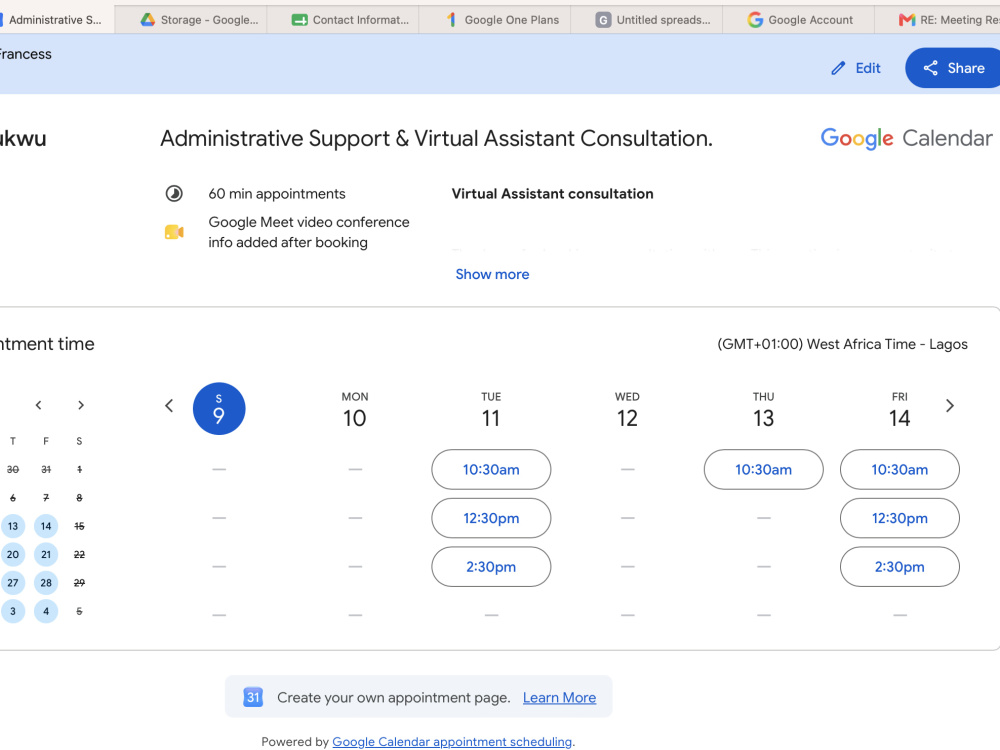The height and width of the screenshot is (750, 1000).
Task: Select date 21 in mini calendar
Action: pos(46,554)
